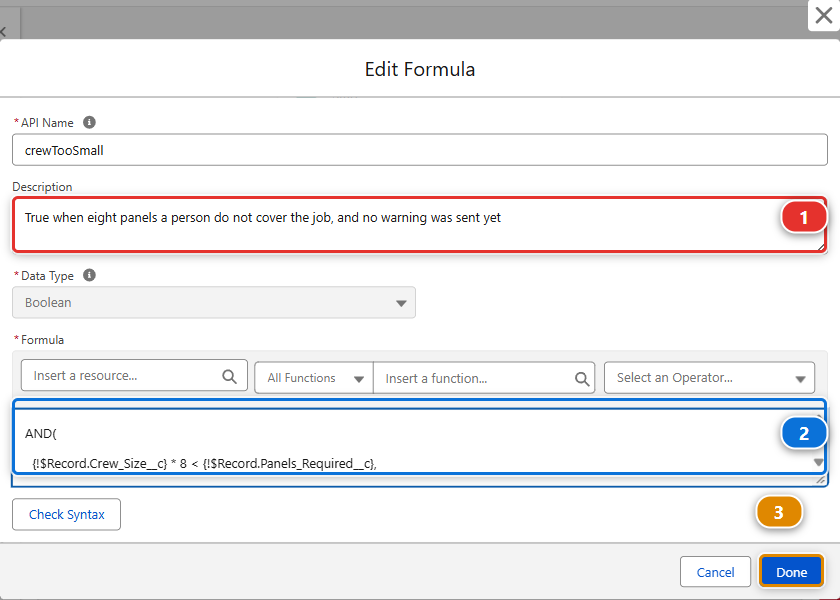This screenshot has width=840, height=600.
Task: Click the formula editor scroll down arrow
Action: (818, 462)
